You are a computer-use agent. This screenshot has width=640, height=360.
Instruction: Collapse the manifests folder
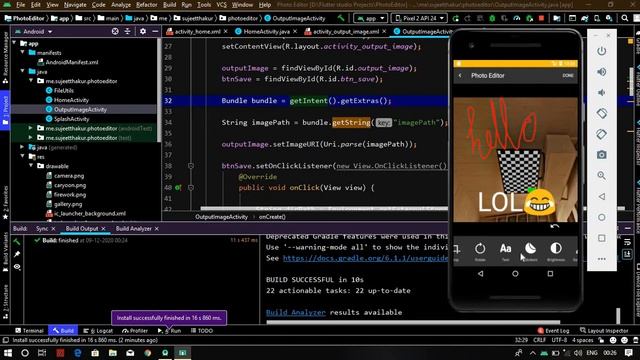tap(23, 53)
